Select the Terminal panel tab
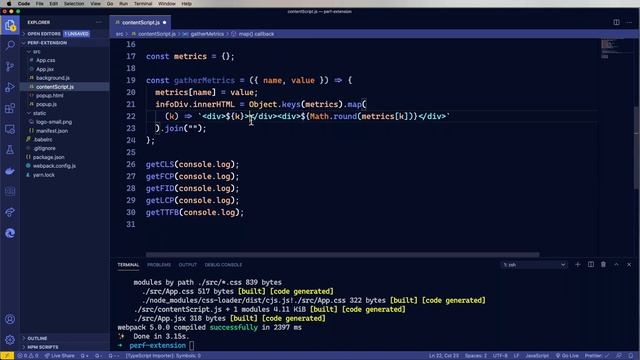This screenshot has height=360, width=640. tap(128, 265)
